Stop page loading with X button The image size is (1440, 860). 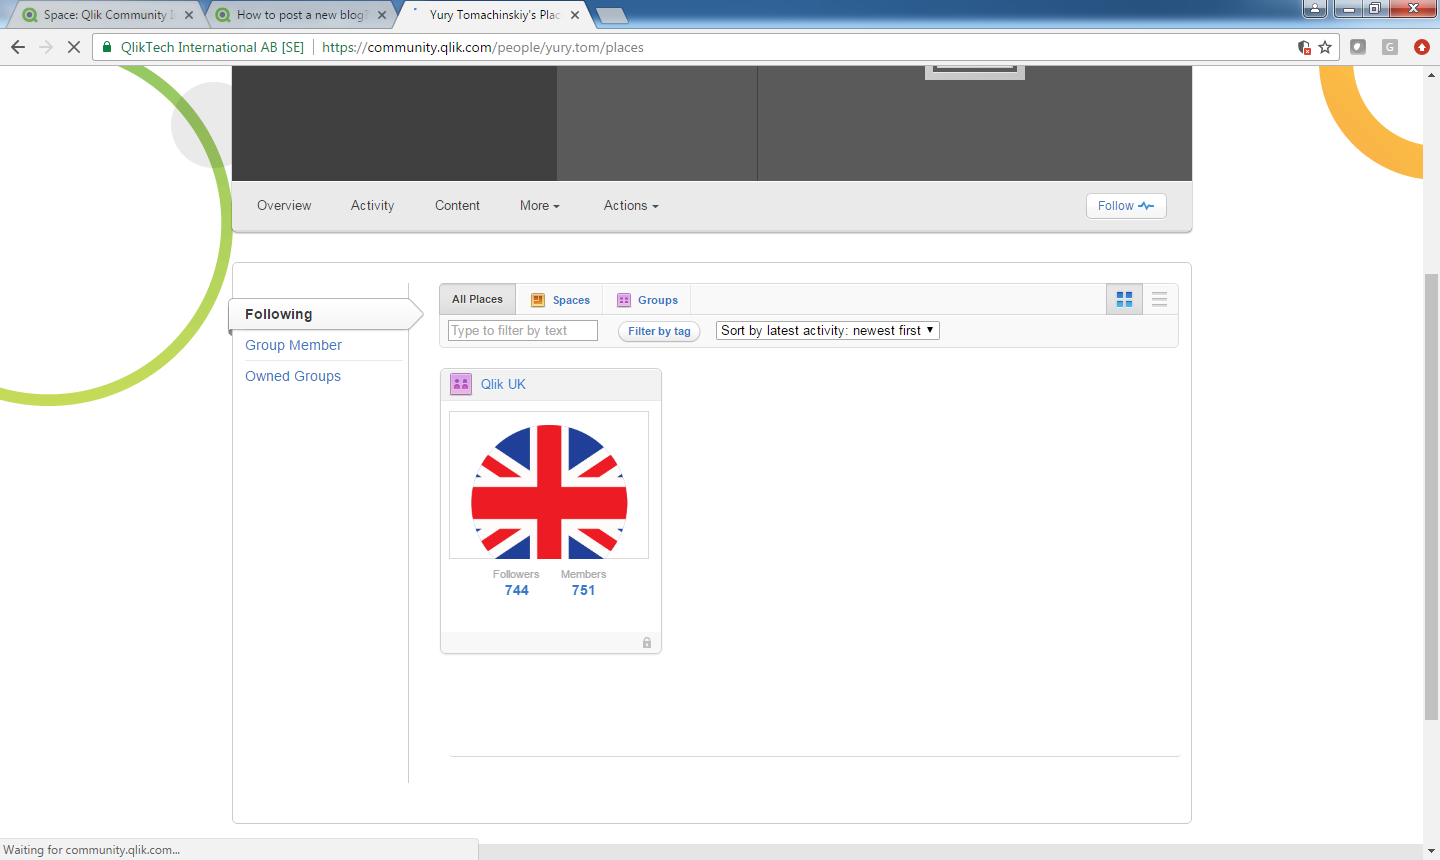point(73,47)
